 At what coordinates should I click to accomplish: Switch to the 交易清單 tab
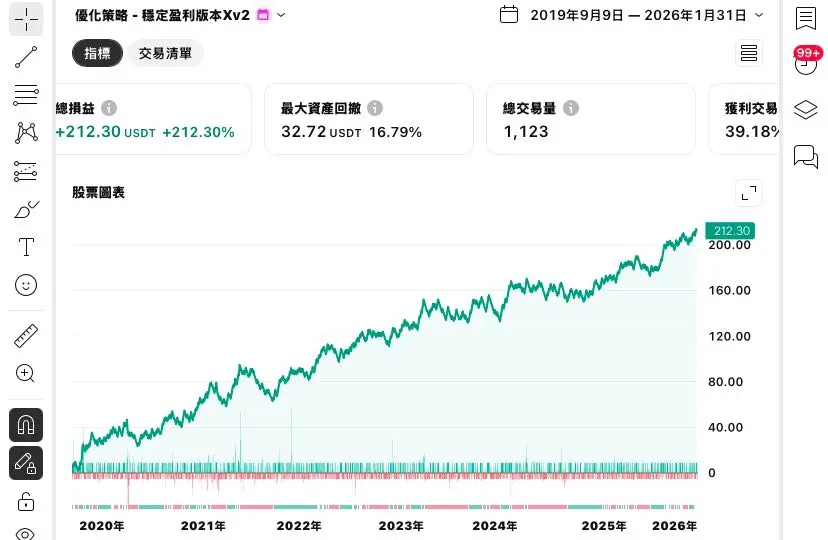click(165, 53)
